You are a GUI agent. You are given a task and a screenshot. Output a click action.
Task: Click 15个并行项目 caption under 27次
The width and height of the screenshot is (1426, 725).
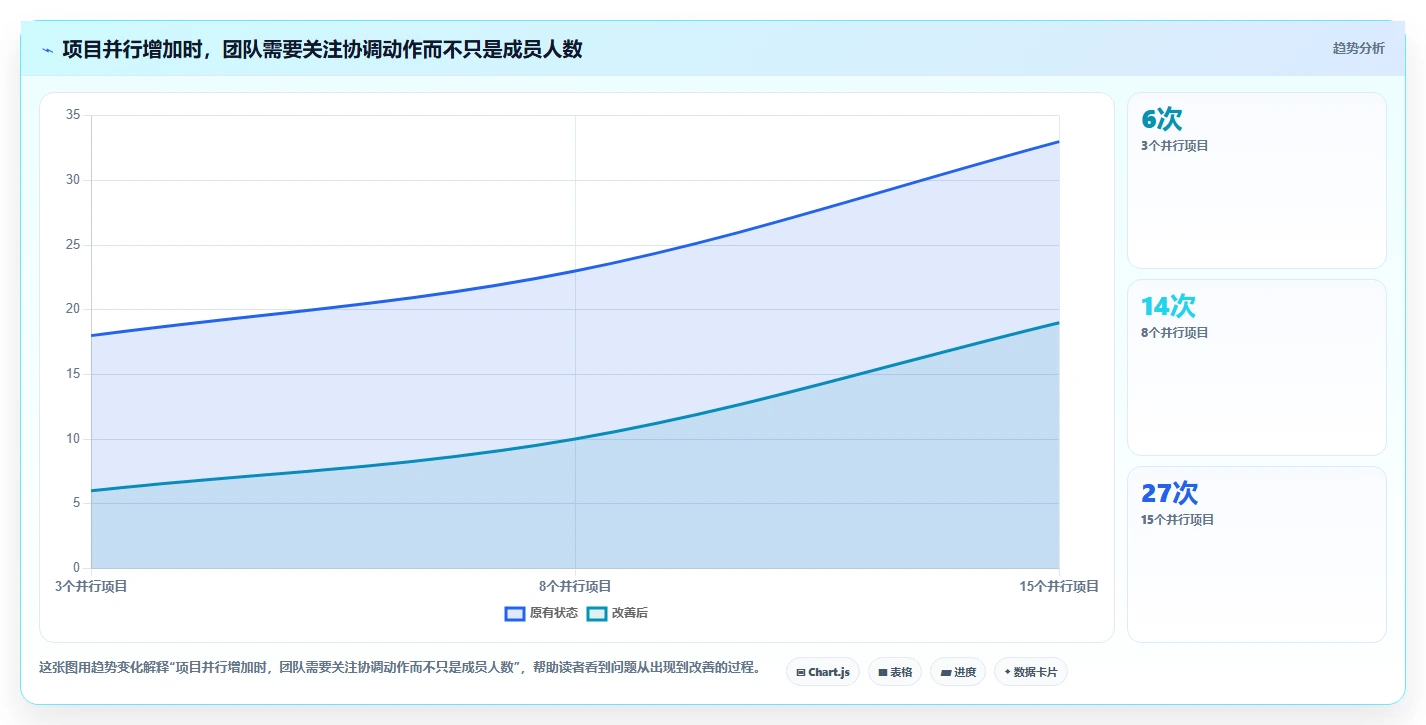(x=1178, y=520)
